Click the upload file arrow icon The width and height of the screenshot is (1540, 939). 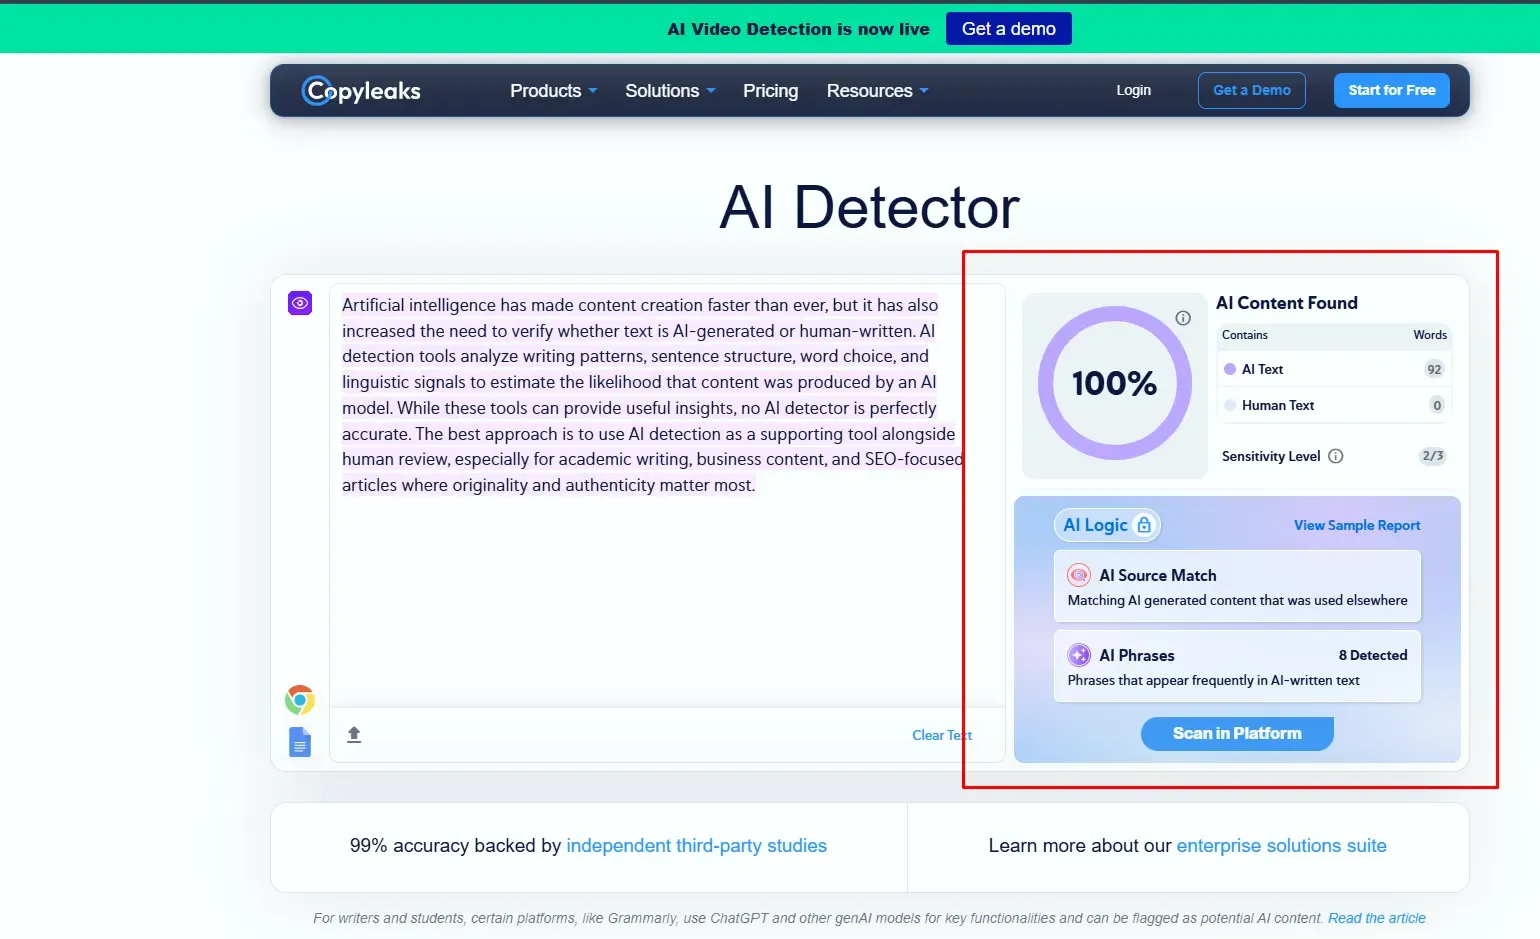pos(354,735)
